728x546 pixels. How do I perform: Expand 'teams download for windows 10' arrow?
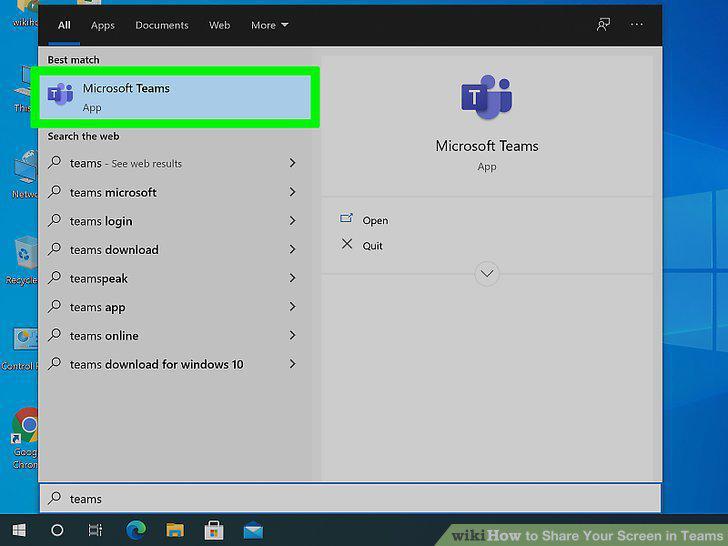click(292, 364)
